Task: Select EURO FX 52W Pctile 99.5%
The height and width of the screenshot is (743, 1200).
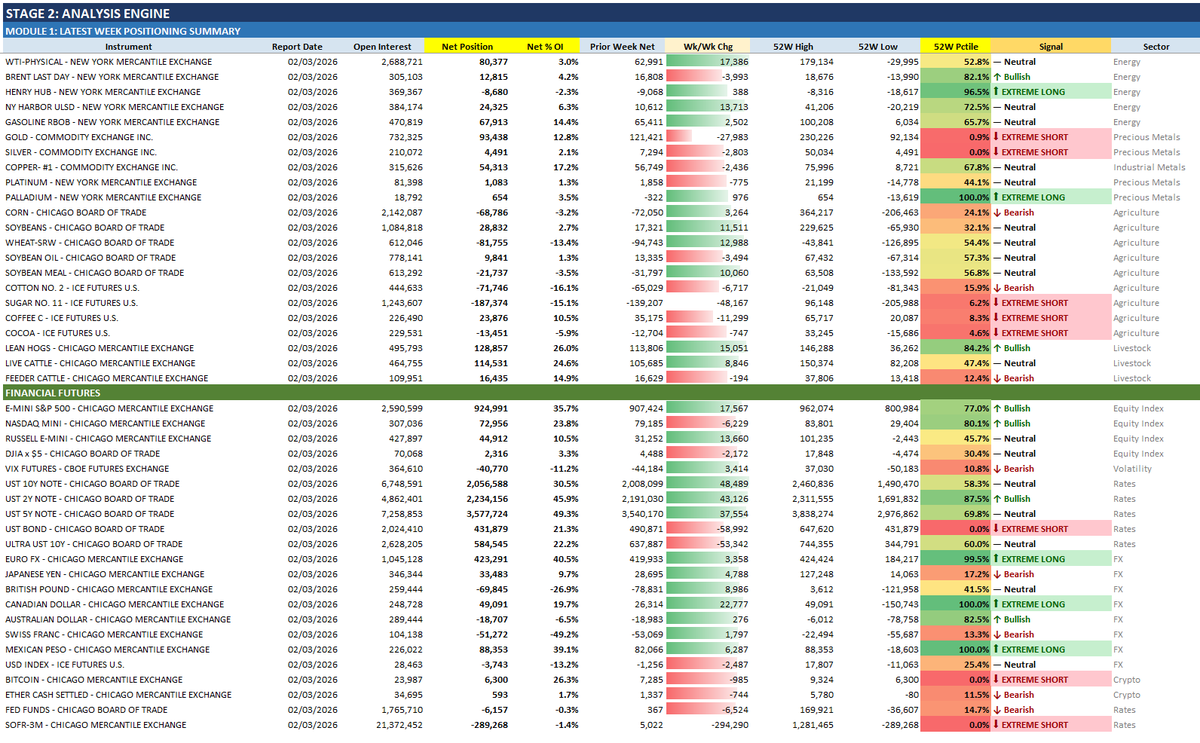Action: (956, 559)
